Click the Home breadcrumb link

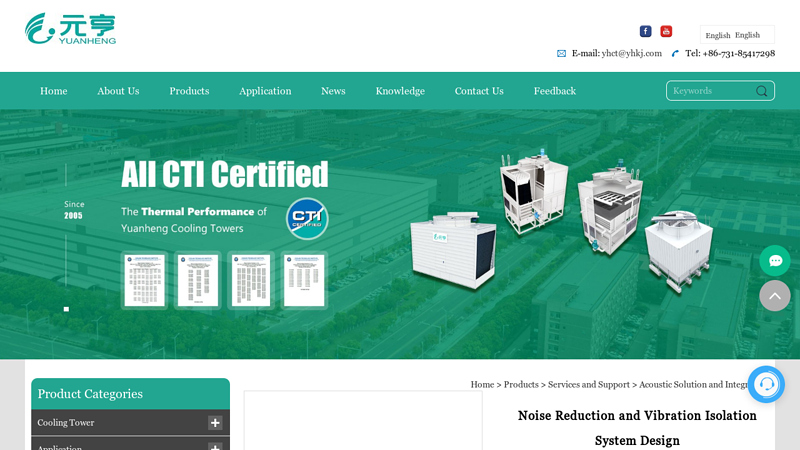click(x=482, y=385)
